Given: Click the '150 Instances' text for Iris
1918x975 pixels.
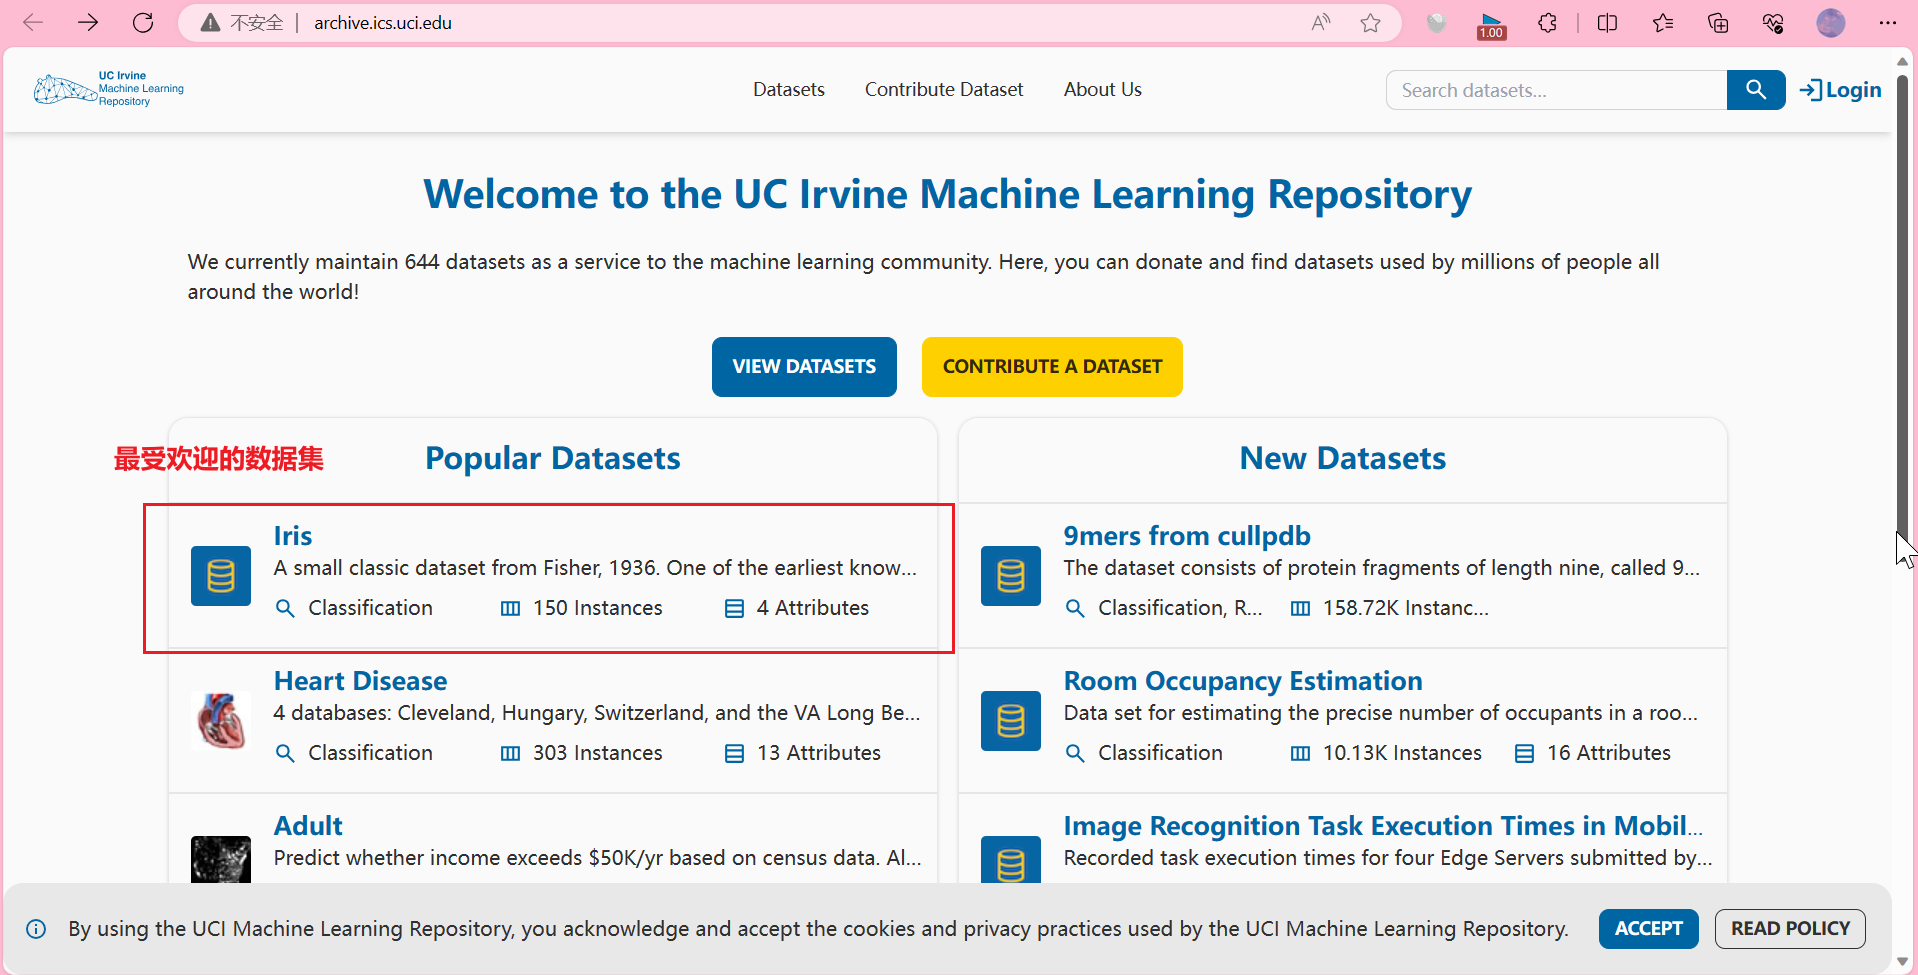Looking at the screenshot, I should (x=598, y=608).
